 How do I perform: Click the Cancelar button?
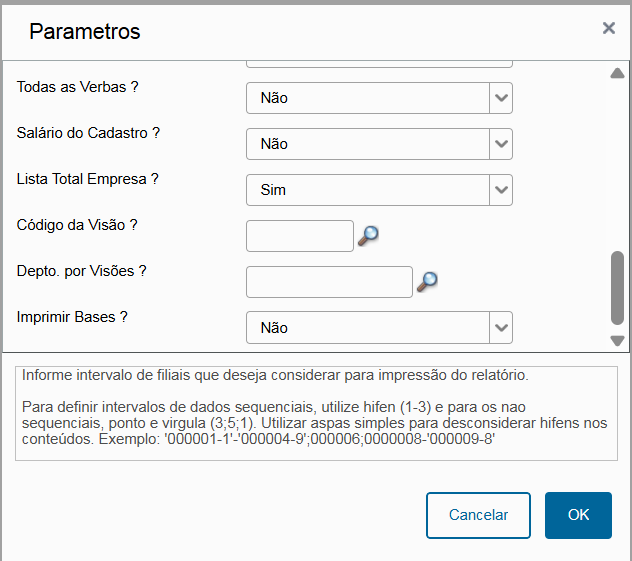click(x=478, y=515)
